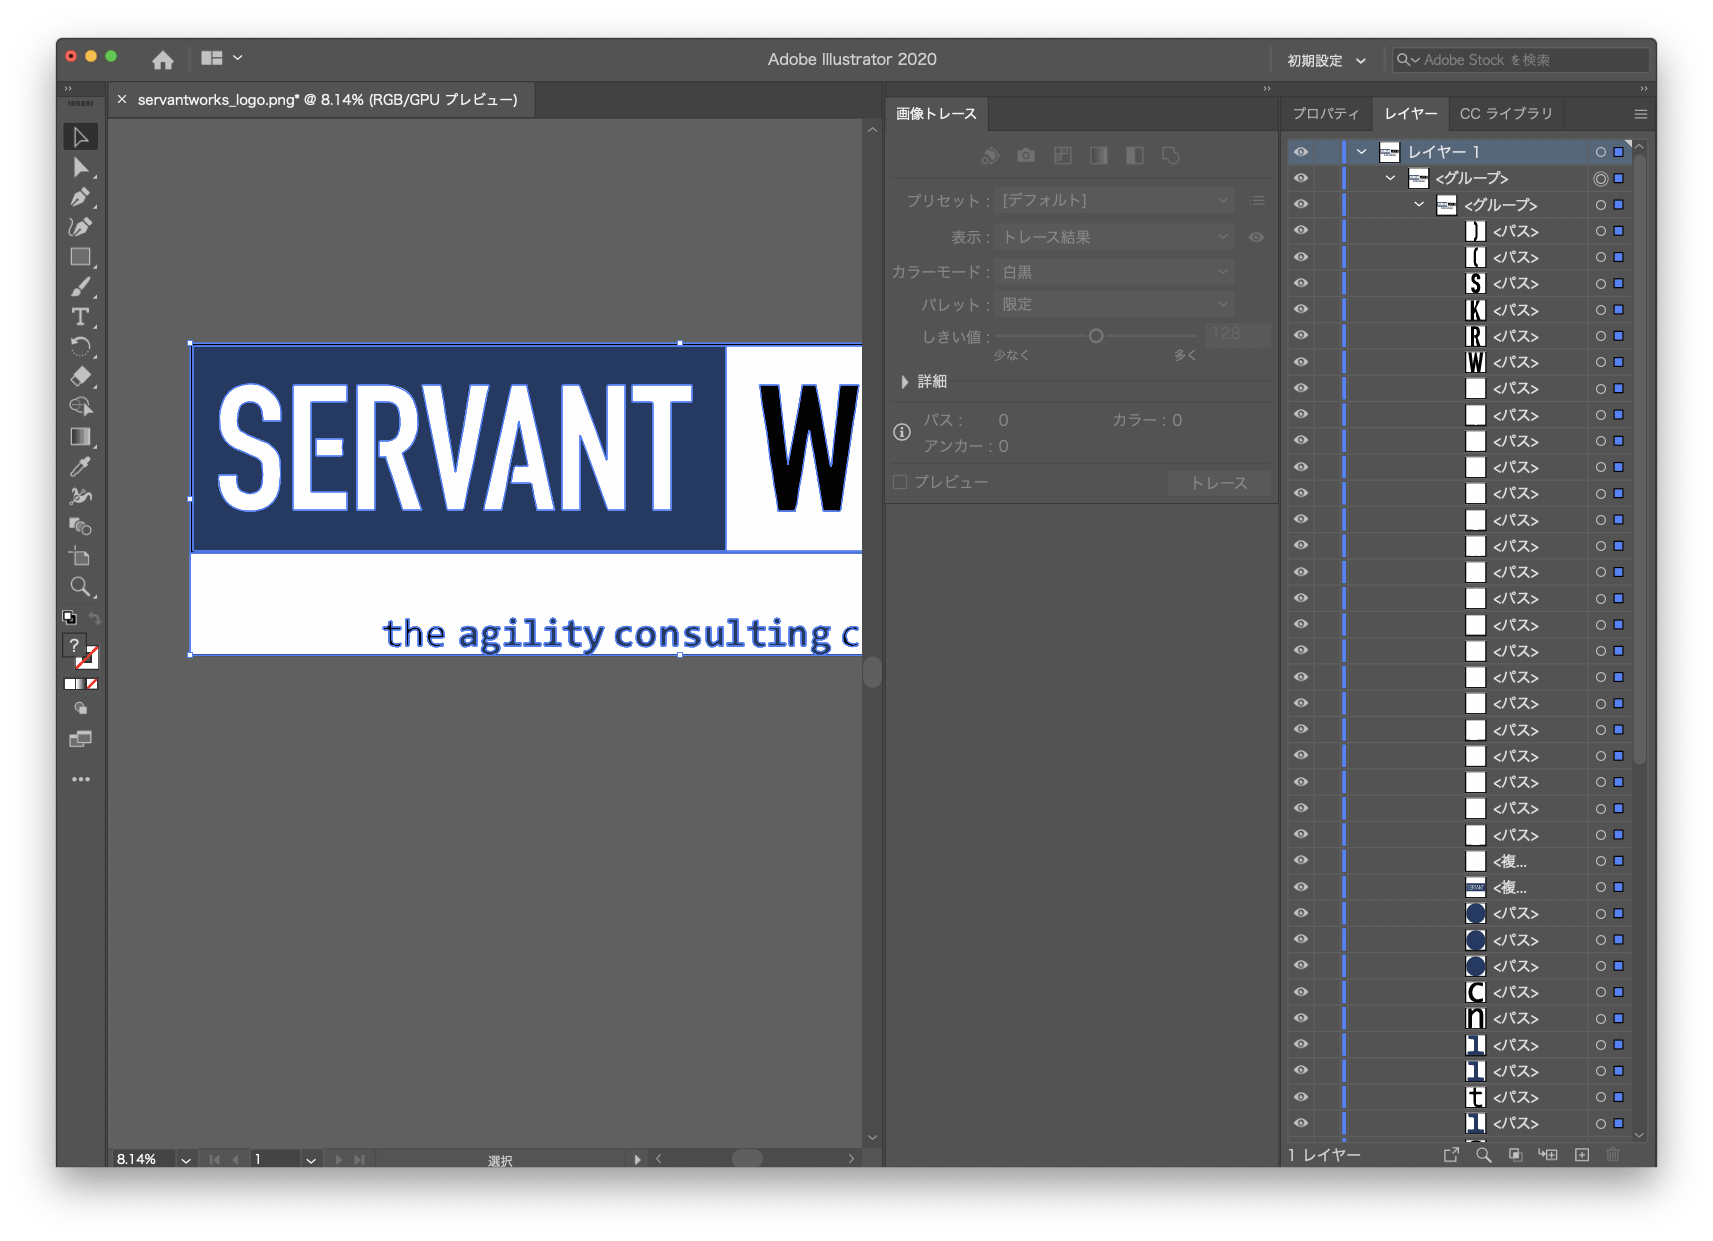Select the Type tool

click(81, 317)
